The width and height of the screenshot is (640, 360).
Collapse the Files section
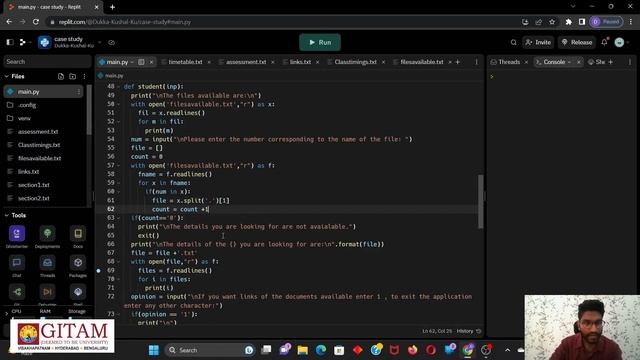(7, 76)
